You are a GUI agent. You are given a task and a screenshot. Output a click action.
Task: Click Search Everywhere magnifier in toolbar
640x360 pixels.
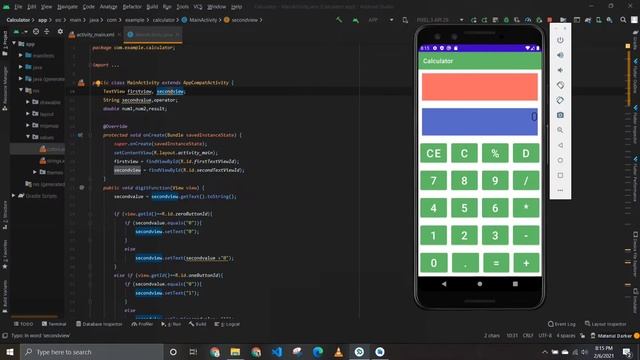pyautogui.click(x=623, y=20)
